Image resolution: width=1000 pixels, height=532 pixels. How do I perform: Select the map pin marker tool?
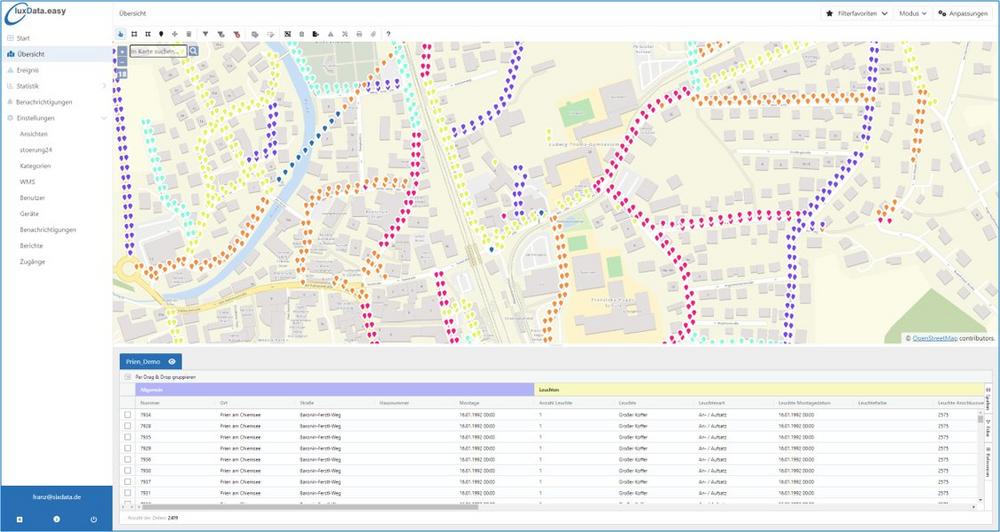(x=161, y=33)
